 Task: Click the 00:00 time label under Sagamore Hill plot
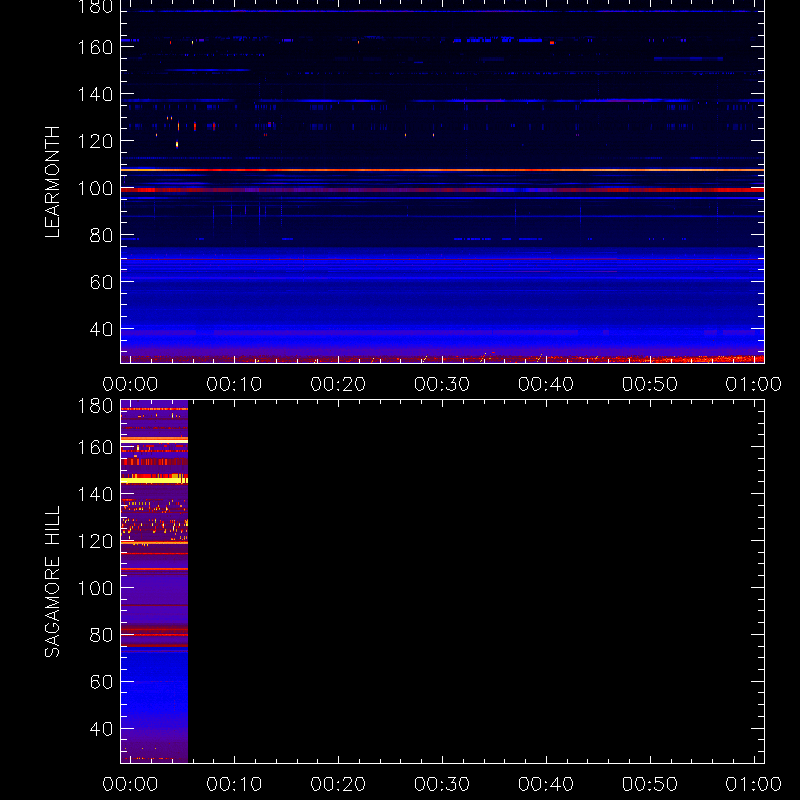coord(130,784)
